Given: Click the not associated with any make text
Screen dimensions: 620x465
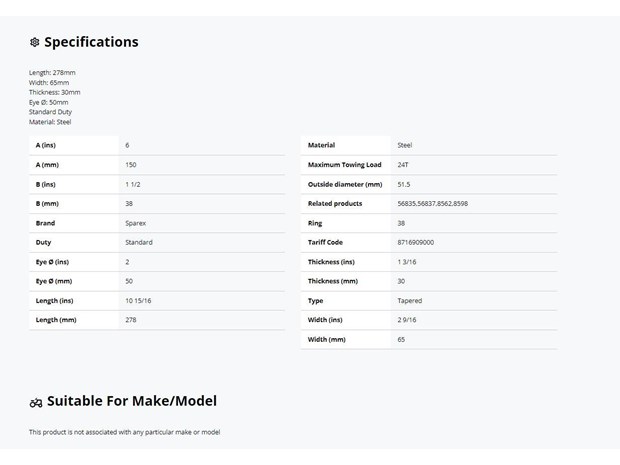Looking at the screenshot, I should tap(123, 432).
